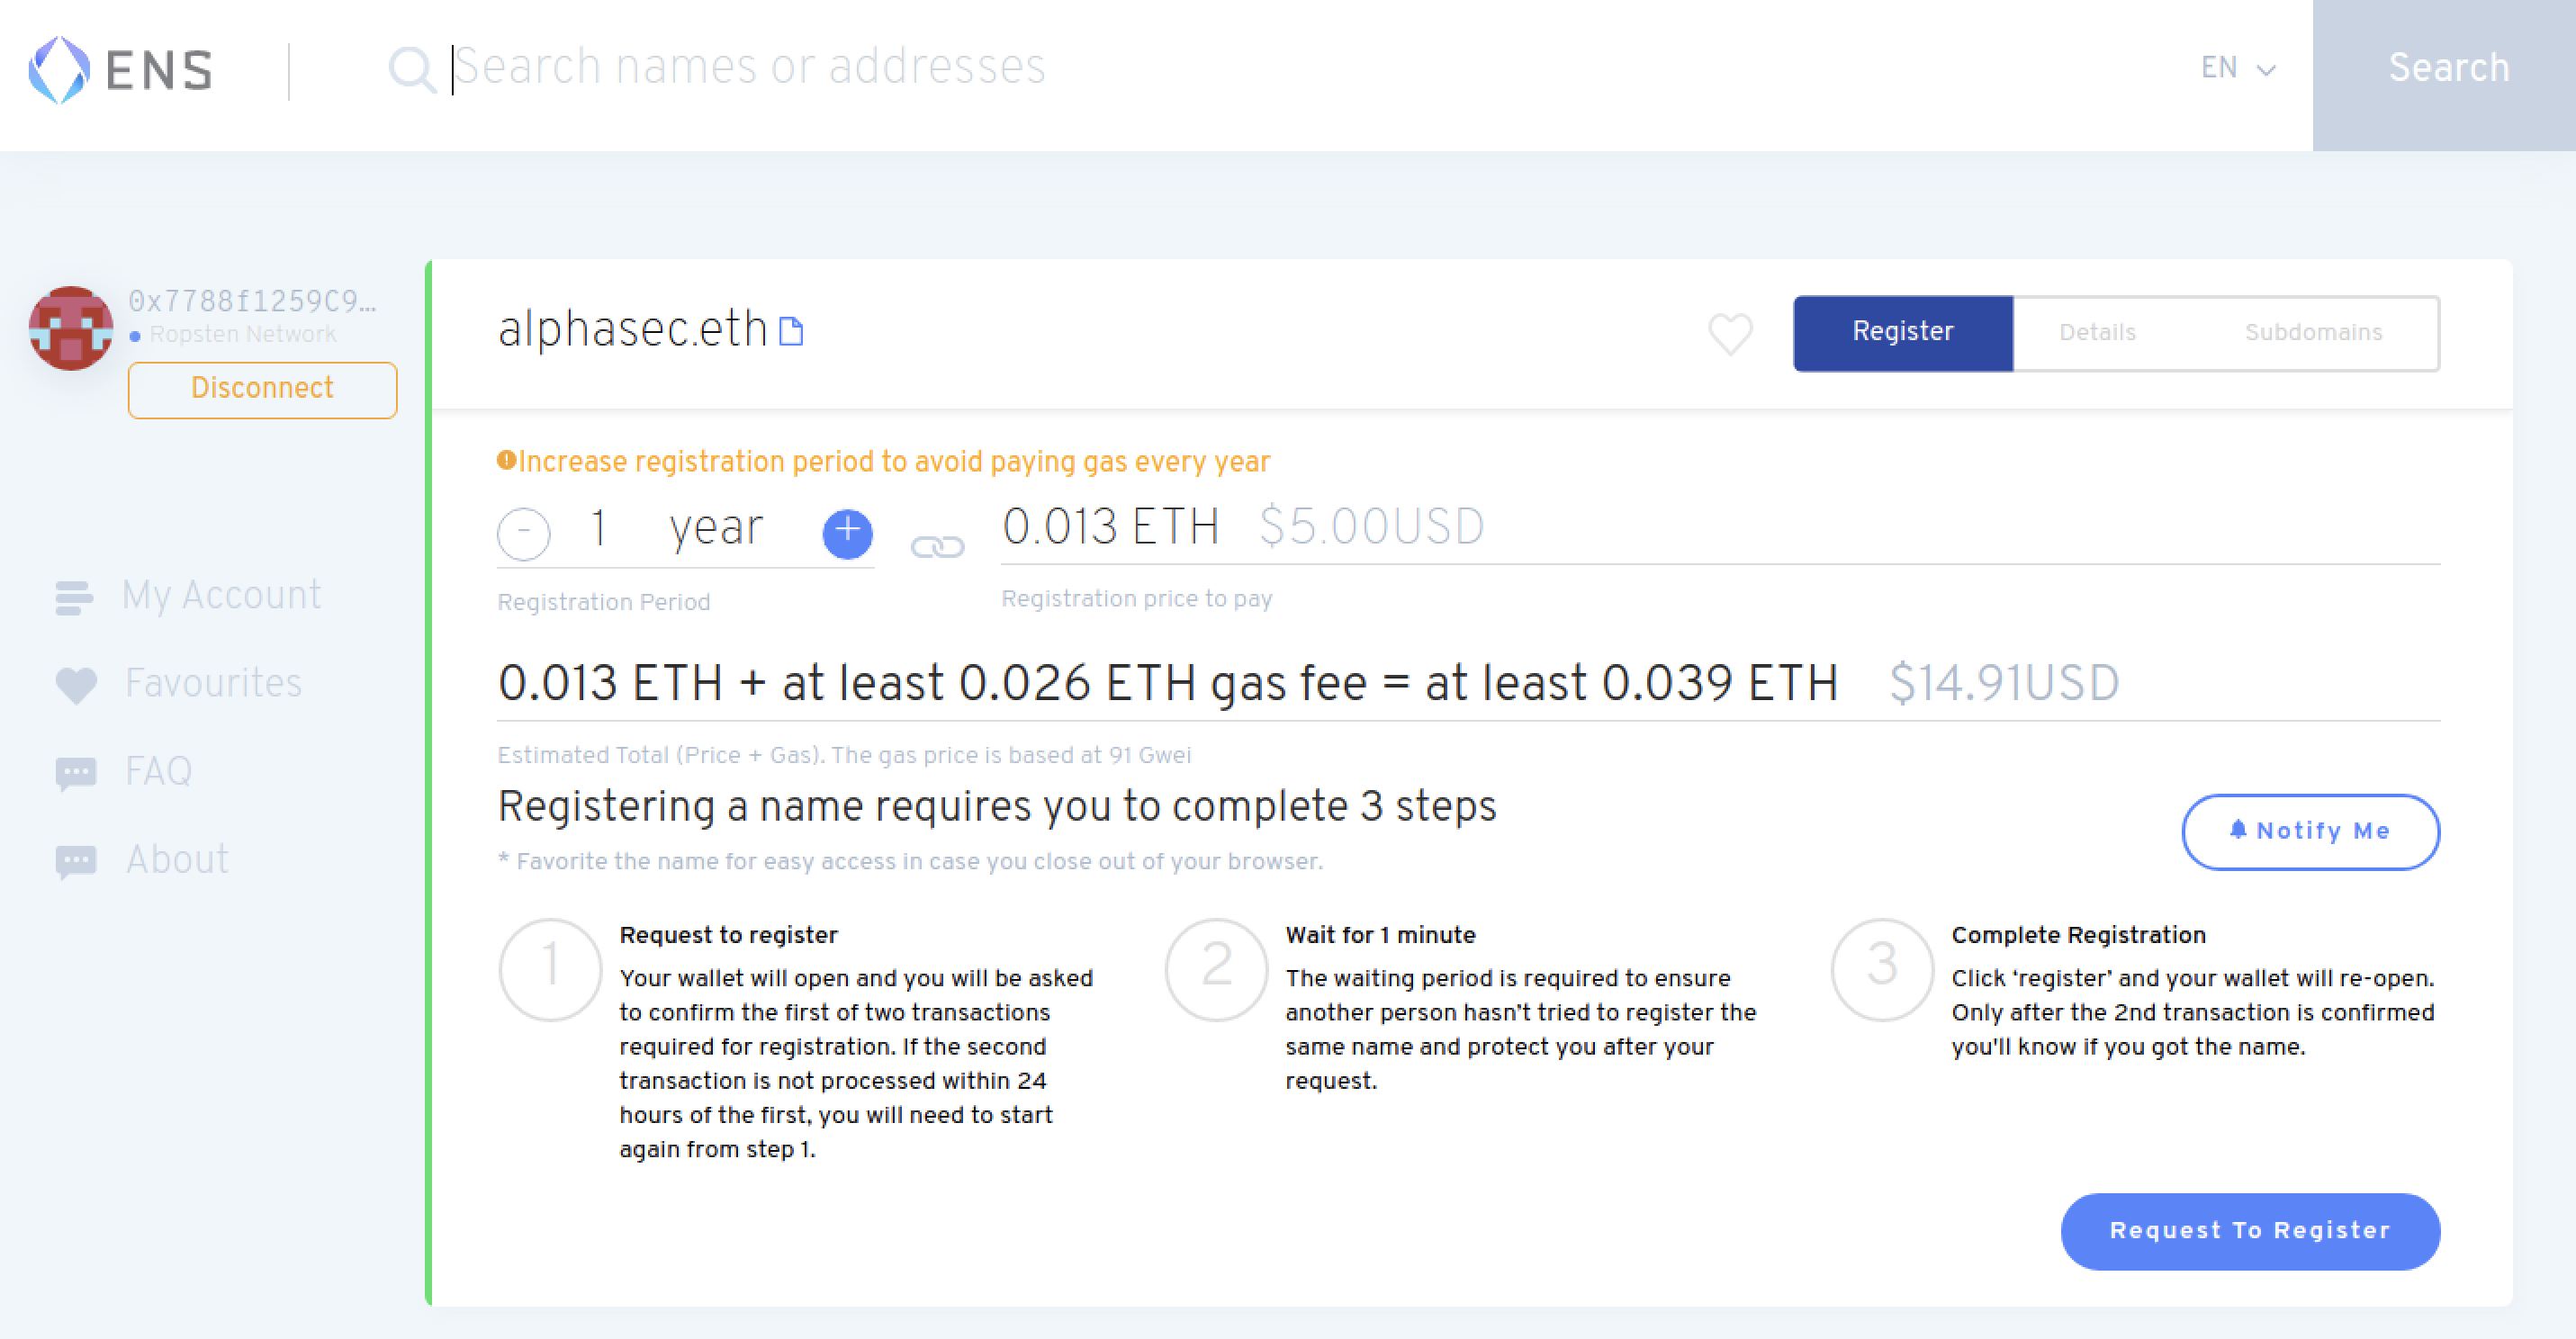Click the plus stepper to increase registration years

[849, 532]
